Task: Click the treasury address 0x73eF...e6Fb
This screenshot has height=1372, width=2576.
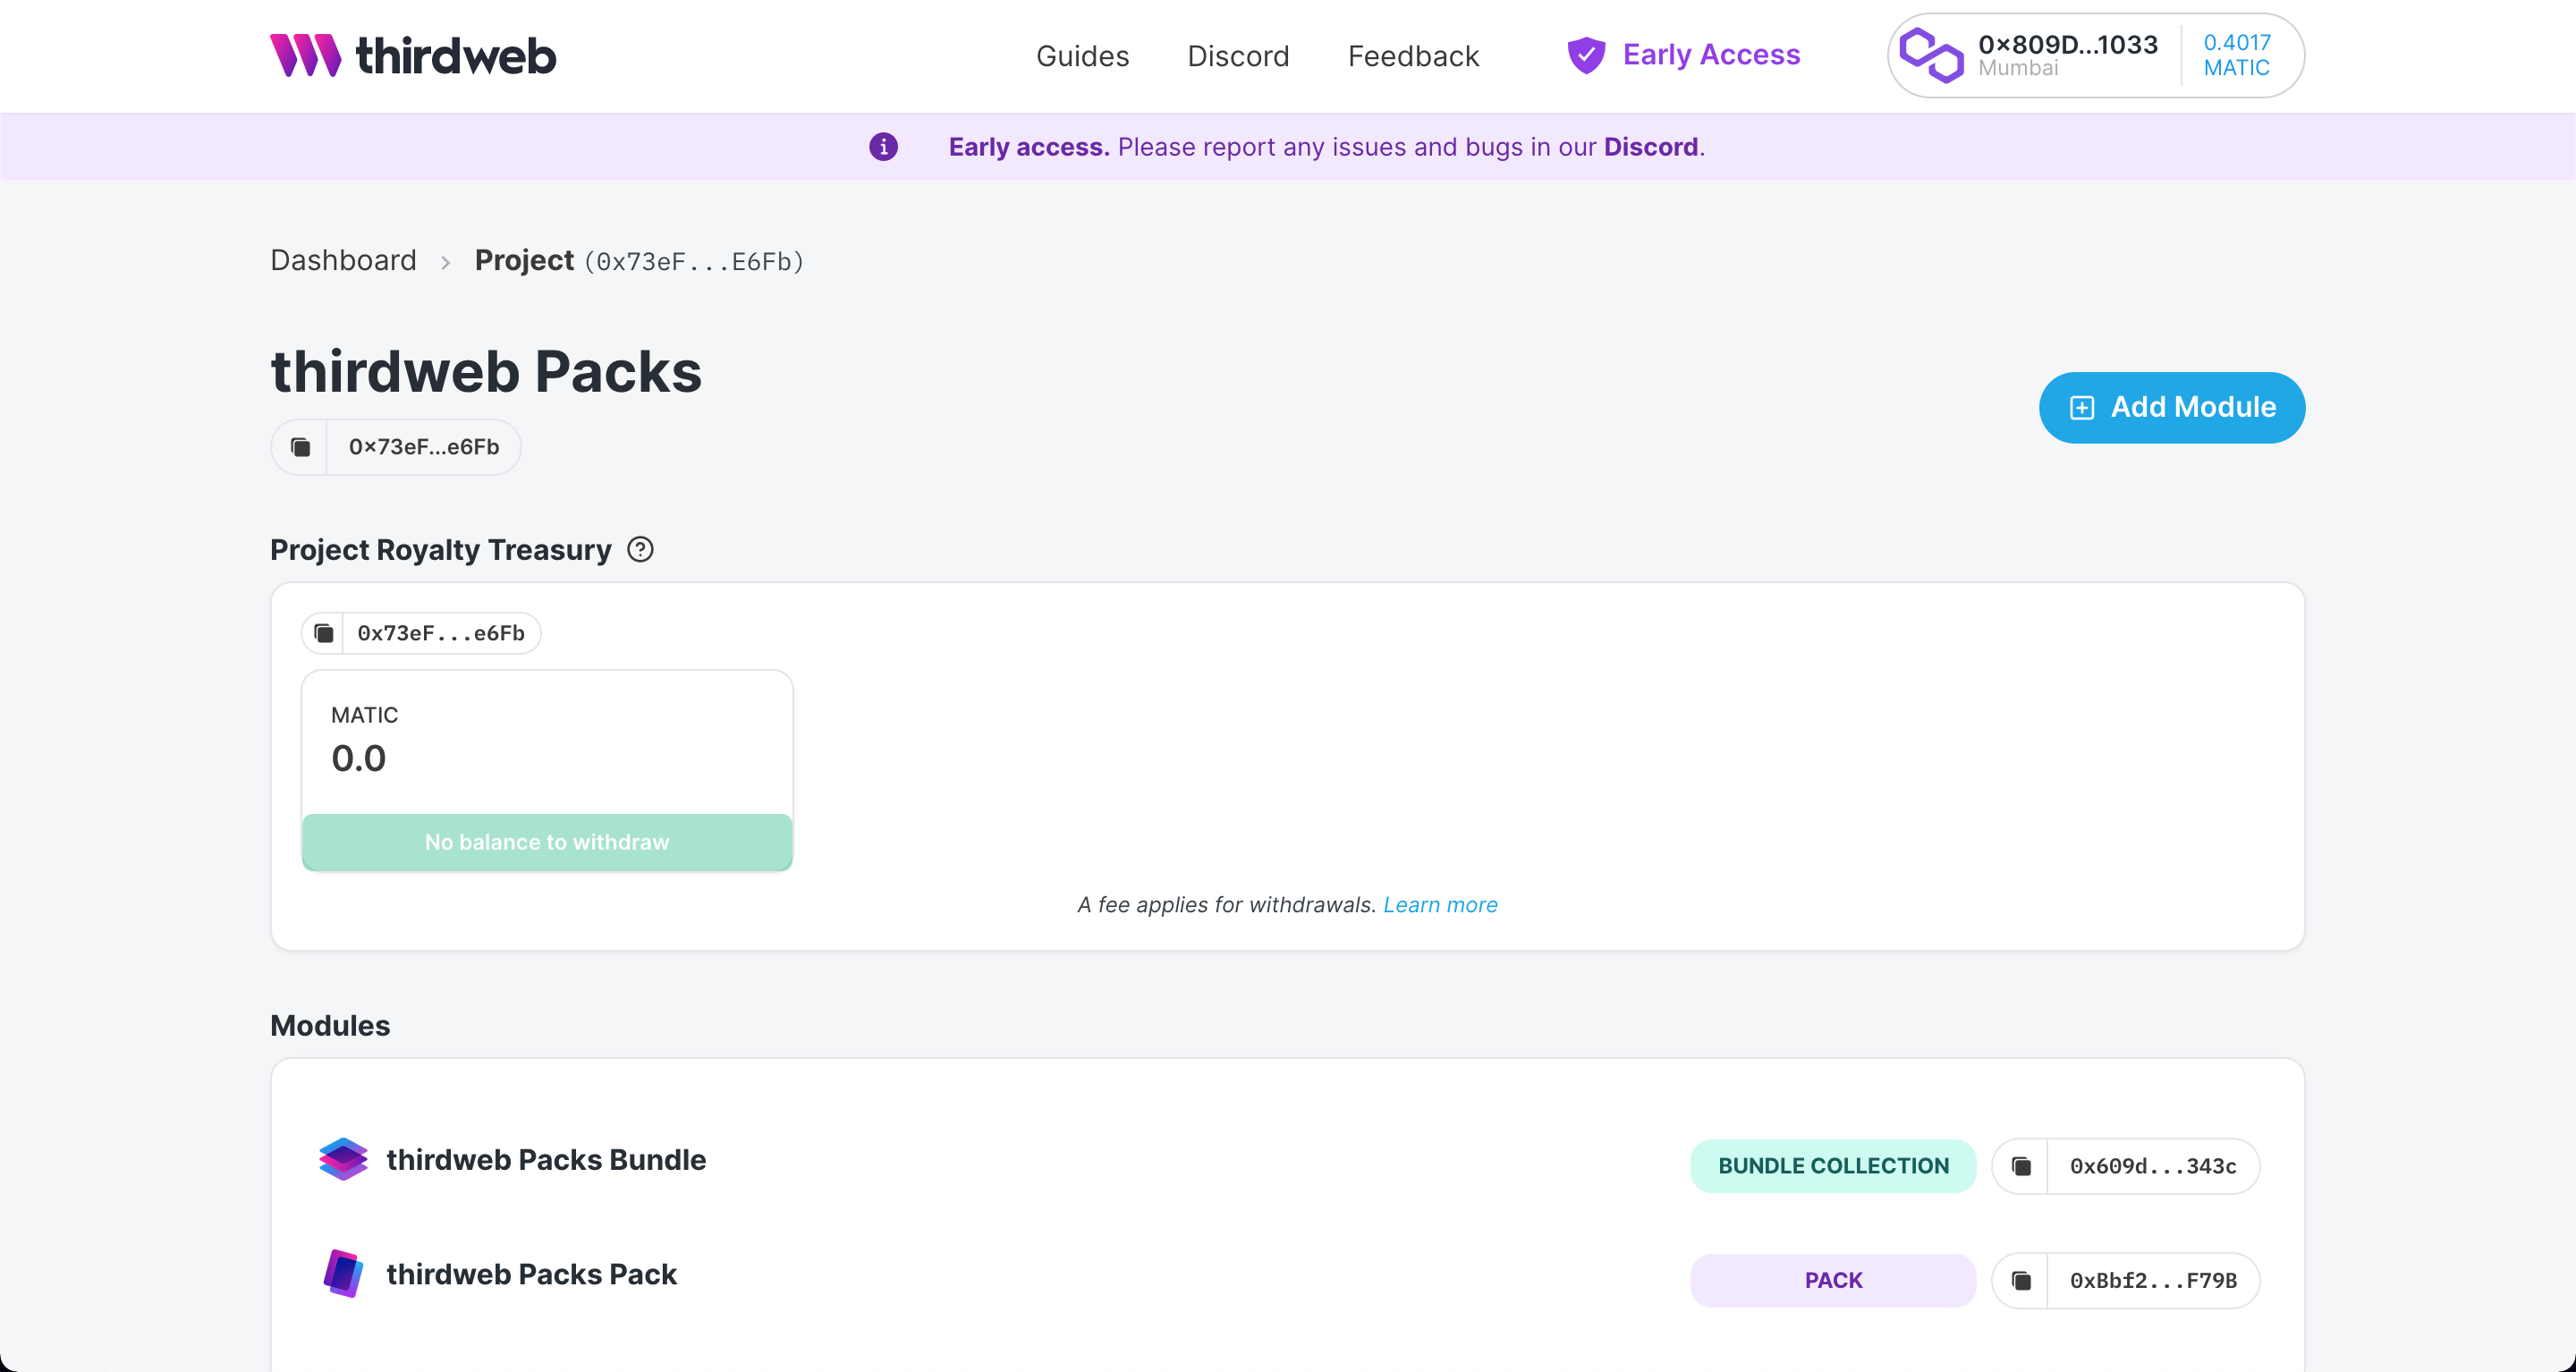Action: tap(441, 633)
